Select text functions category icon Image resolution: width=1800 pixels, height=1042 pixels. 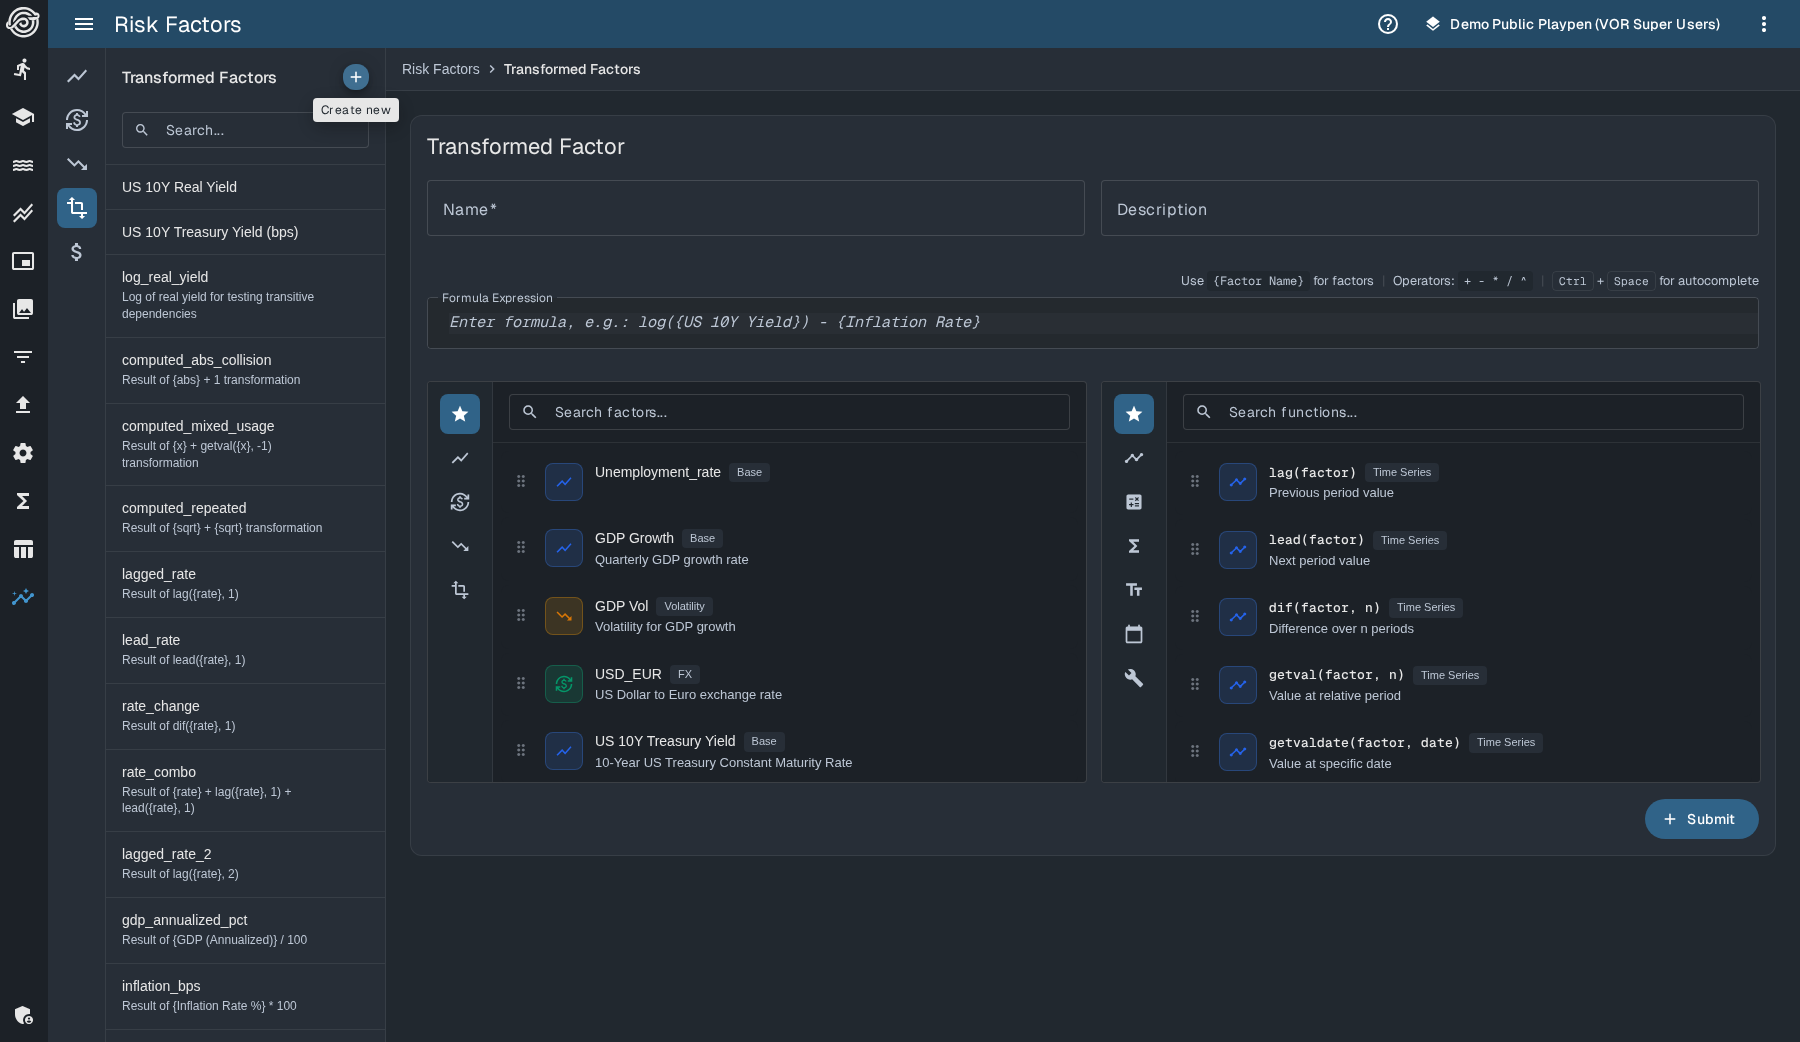pos(1133,590)
